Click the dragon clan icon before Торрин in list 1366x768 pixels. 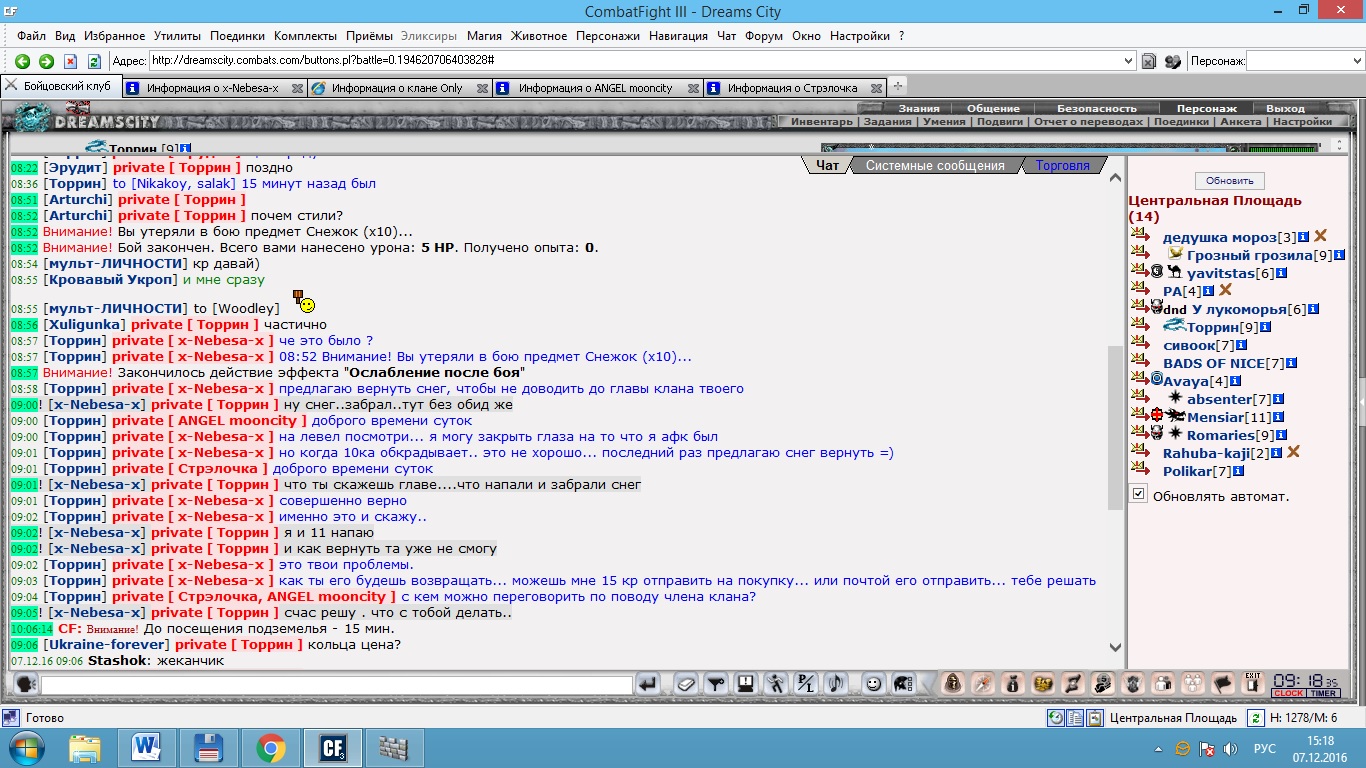pos(1174,326)
